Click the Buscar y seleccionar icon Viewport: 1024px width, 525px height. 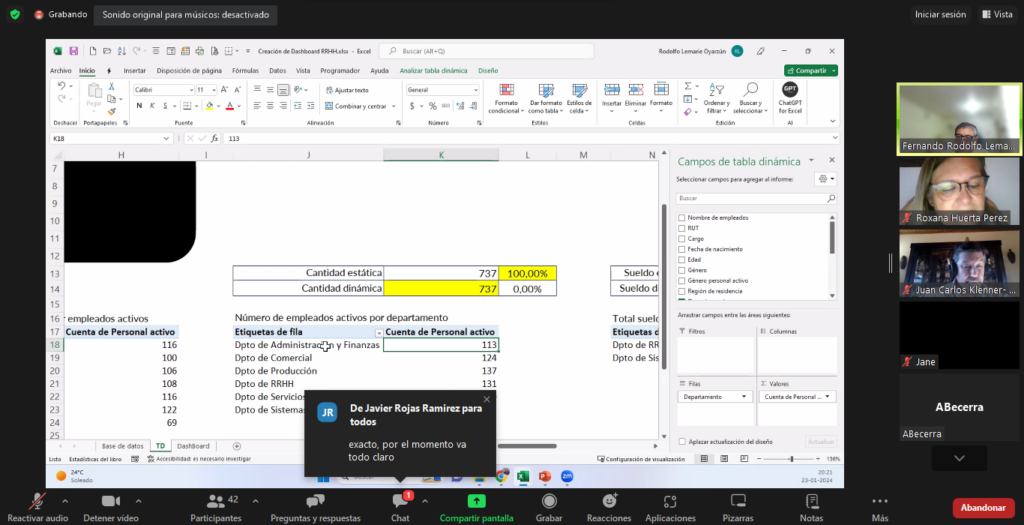coord(750,90)
